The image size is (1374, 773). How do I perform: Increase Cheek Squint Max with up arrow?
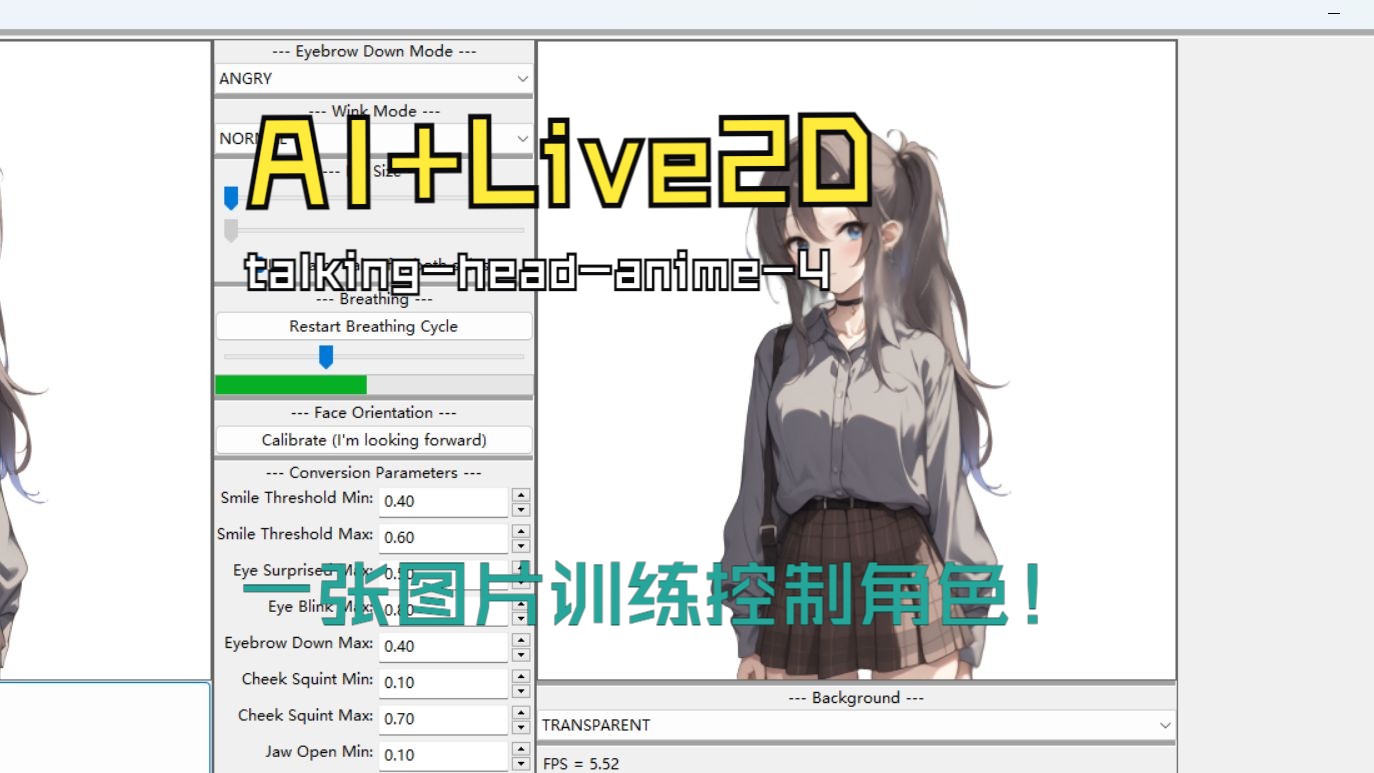[x=520, y=711]
